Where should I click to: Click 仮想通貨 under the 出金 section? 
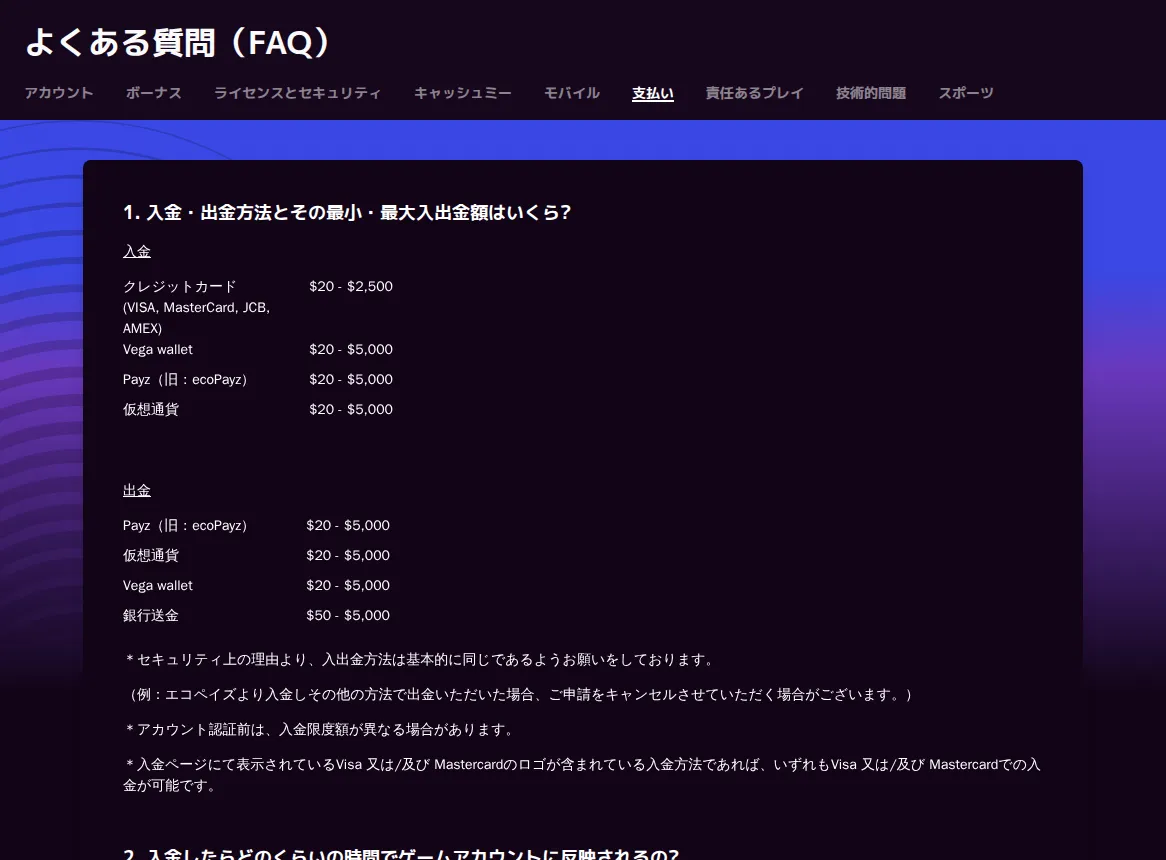151,555
